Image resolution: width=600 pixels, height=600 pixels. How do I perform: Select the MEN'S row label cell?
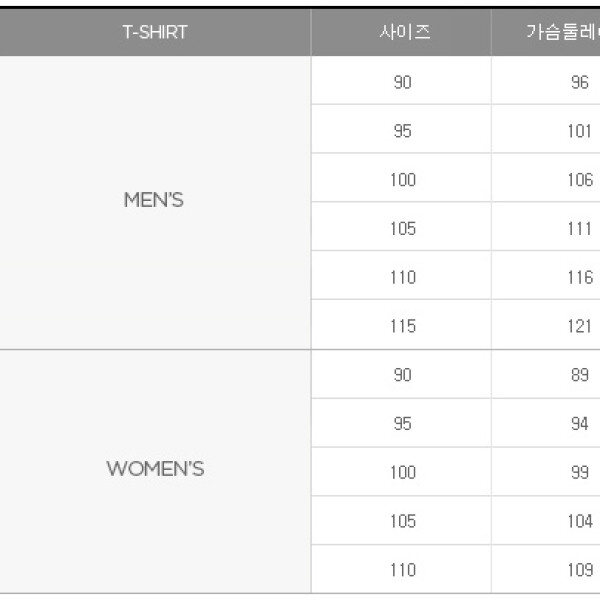click(x=154, y=200)
